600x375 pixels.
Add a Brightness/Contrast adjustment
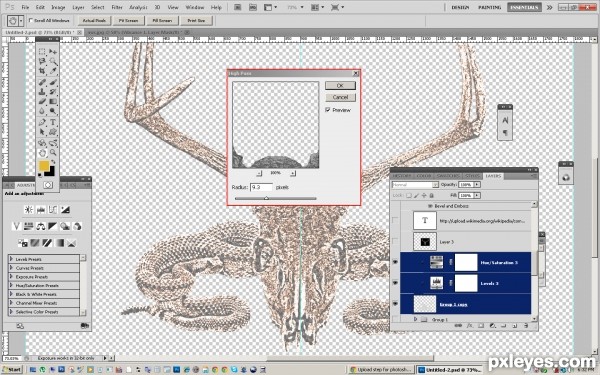click(x=28, y=209)
